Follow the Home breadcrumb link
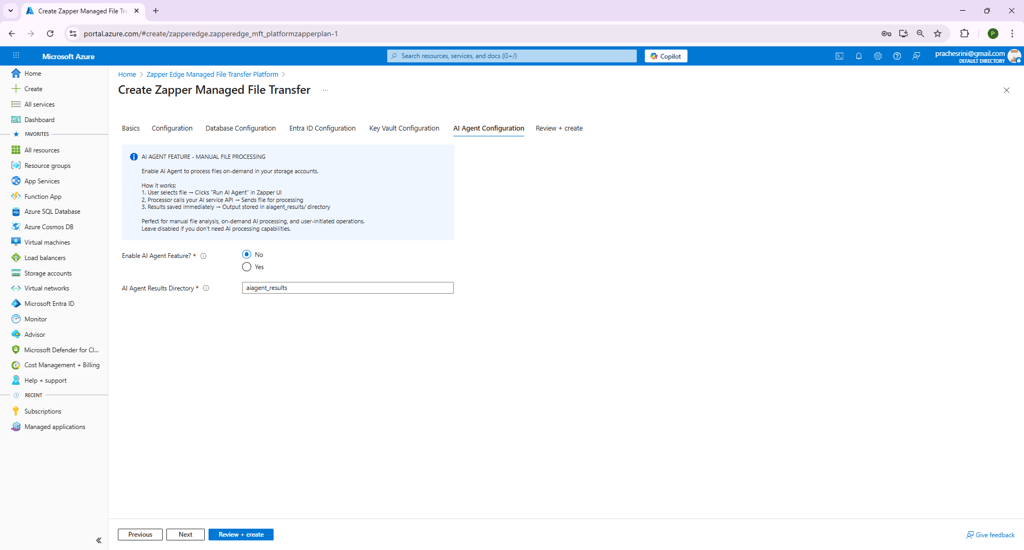This screenshot has height=550, width=1024. coord(127,74)
